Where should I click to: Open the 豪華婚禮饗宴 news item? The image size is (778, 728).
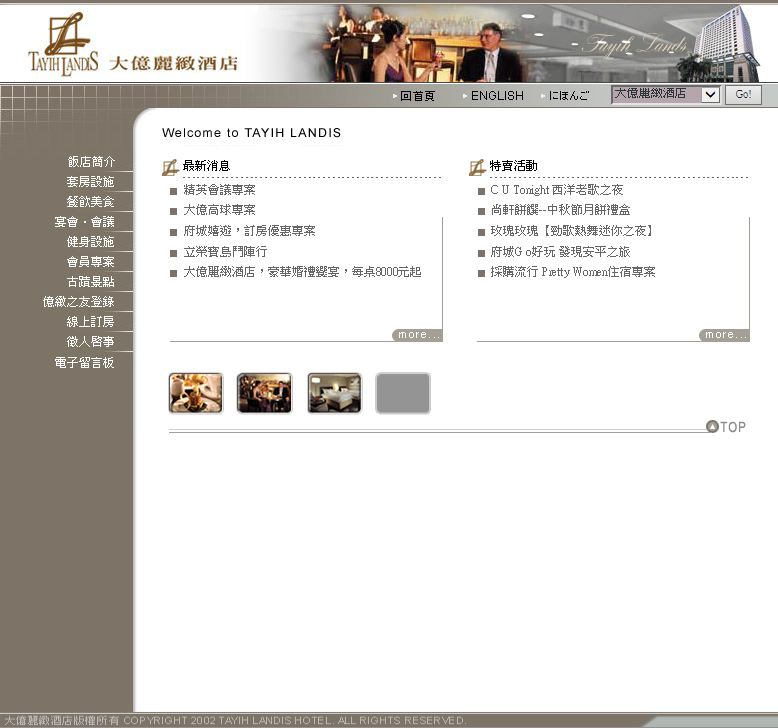(302, 272)
